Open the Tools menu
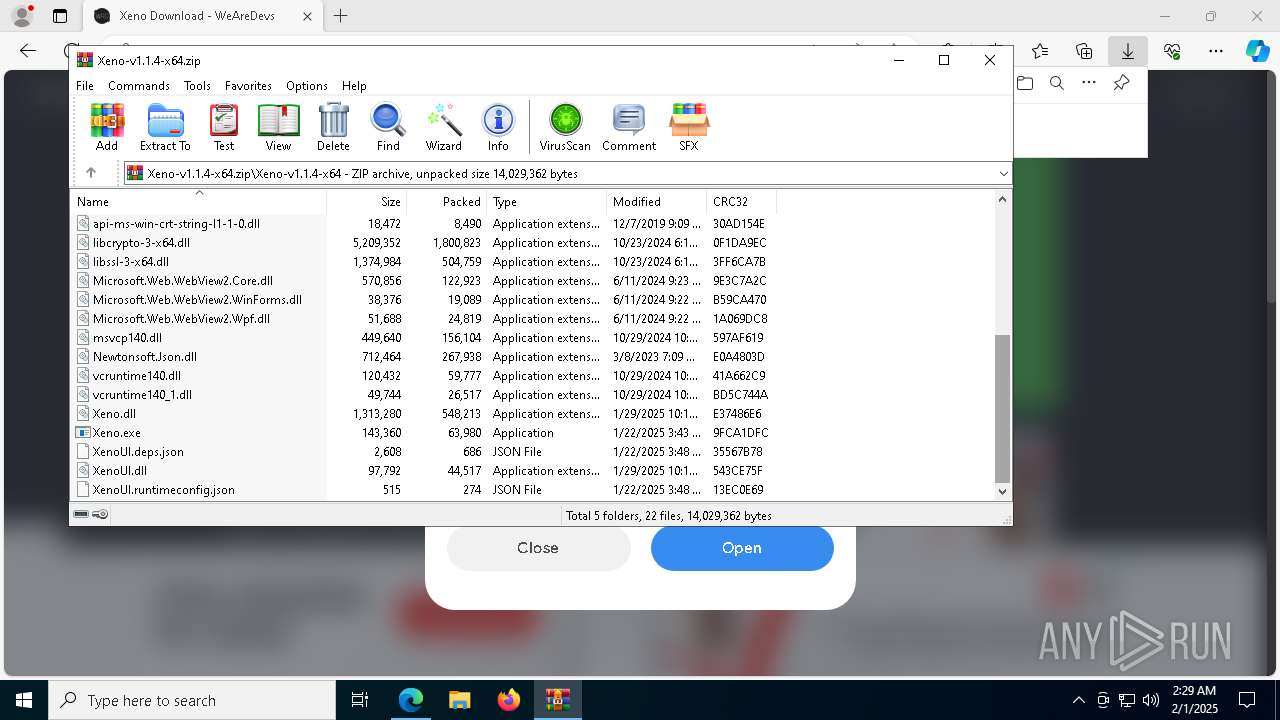 tap(197, 86)
